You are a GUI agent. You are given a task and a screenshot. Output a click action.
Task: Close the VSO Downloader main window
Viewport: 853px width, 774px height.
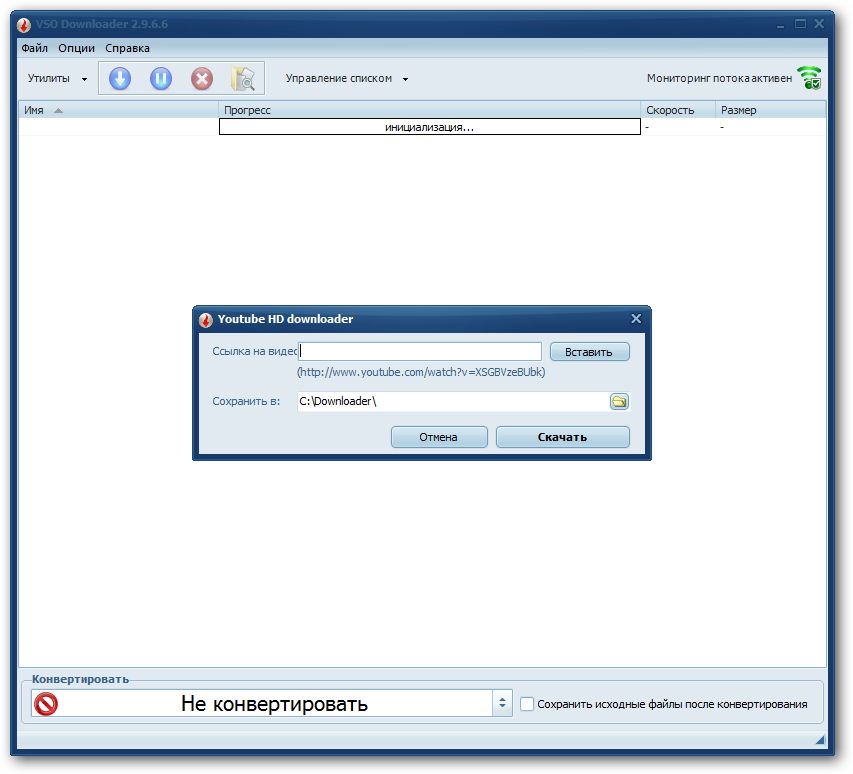click(819, 24)
